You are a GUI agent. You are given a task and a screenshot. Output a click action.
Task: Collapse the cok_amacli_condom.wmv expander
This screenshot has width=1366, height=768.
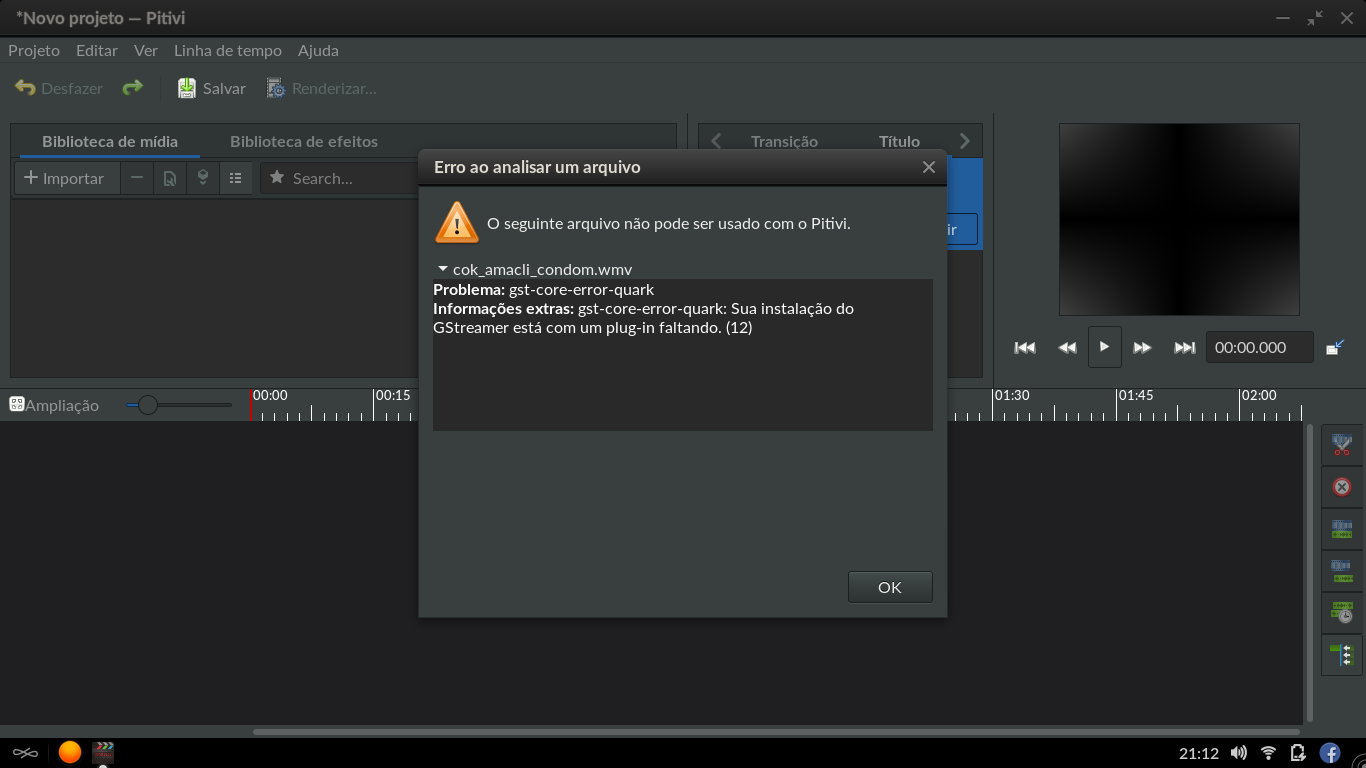click(443, 270)
